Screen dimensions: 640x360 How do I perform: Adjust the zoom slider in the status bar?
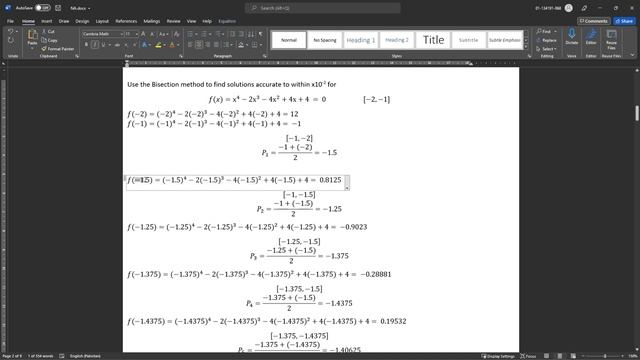(x=605, y=356)
